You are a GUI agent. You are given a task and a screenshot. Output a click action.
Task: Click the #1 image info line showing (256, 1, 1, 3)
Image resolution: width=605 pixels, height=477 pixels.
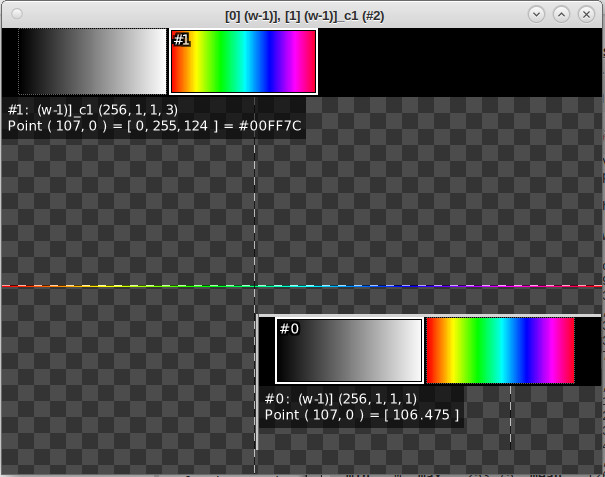point(93,109)
